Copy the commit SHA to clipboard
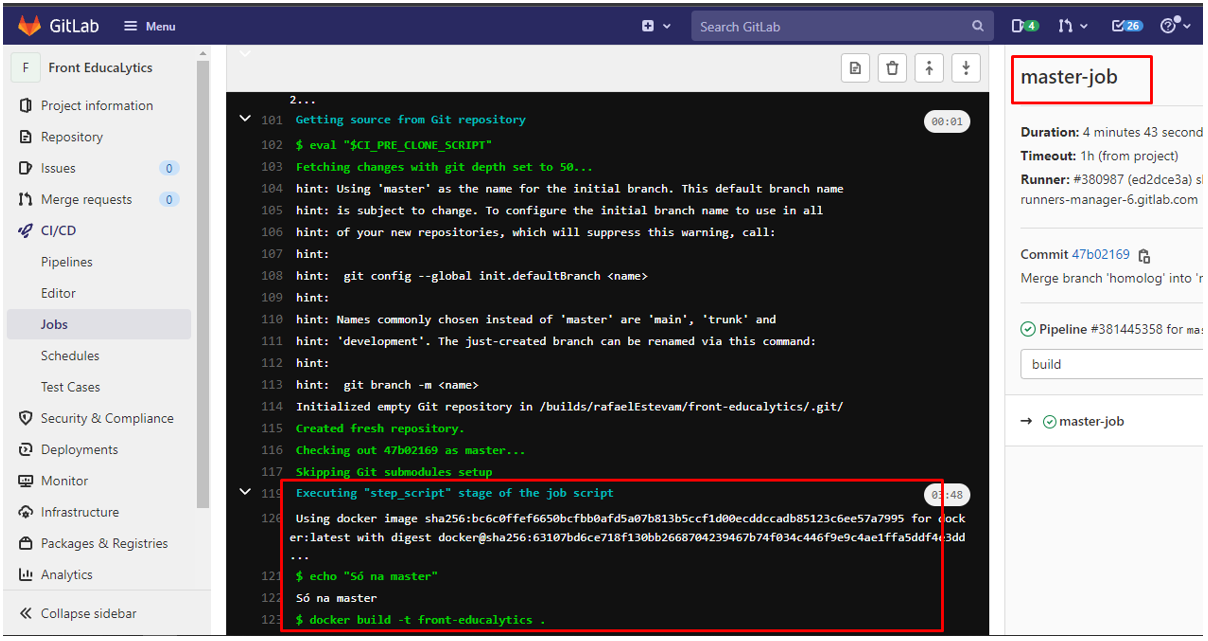 click(1145, 255)
